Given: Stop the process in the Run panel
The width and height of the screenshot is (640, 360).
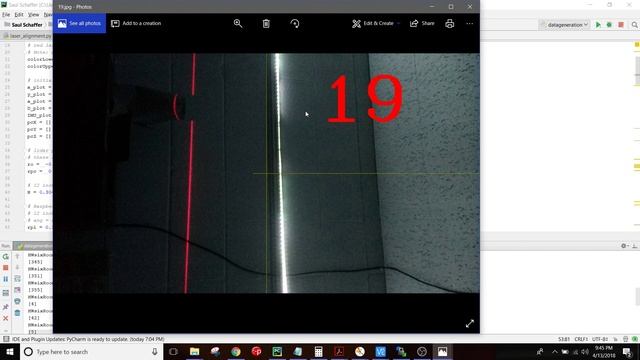Looking at the screenshot, I should (6, 268).
